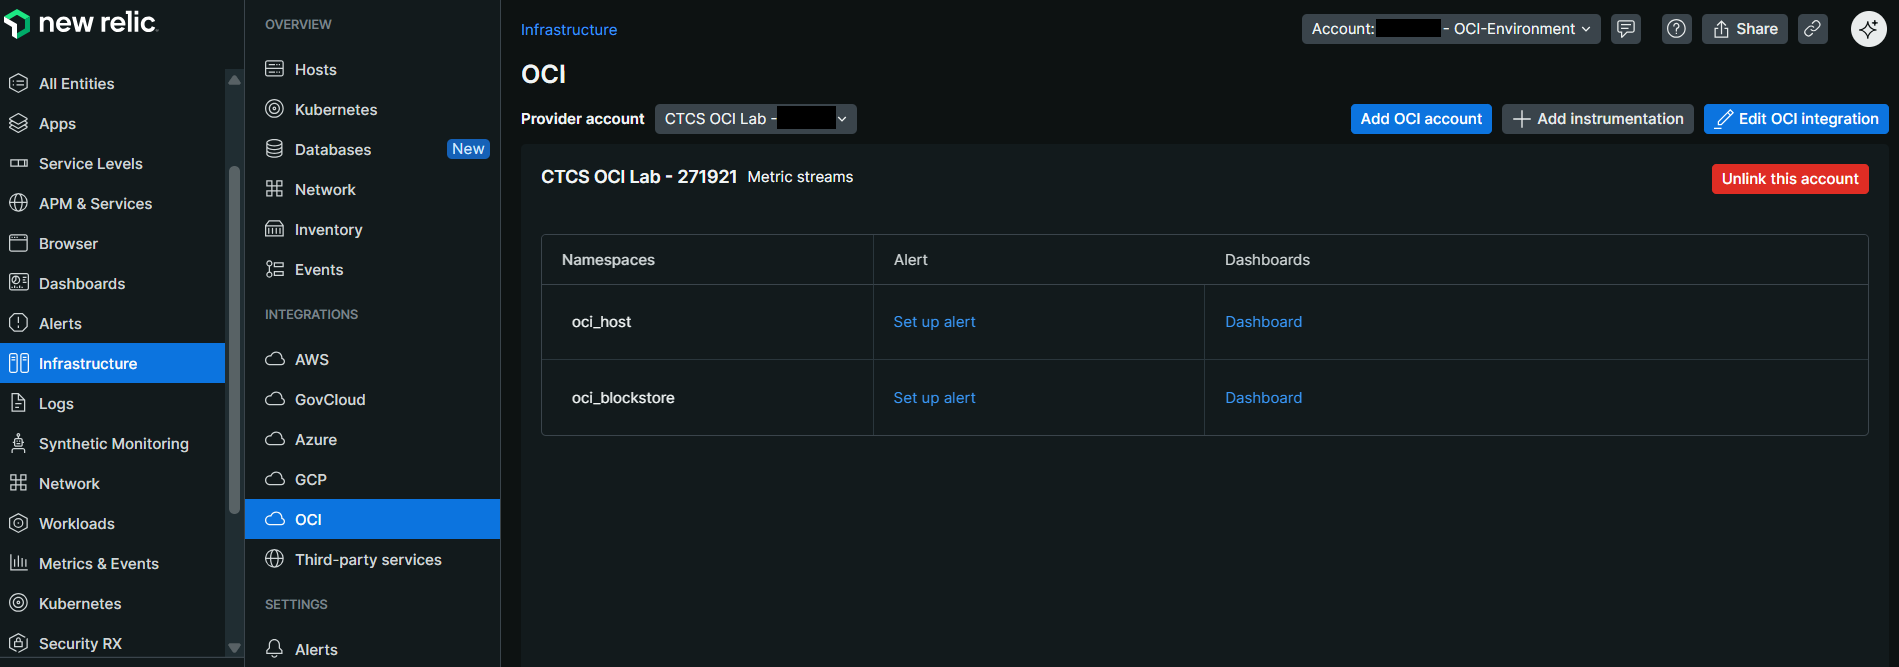Click the Kubernetes icon under Overview
This screenshot has height=667, width=1899.
click(x=274, y=109)
